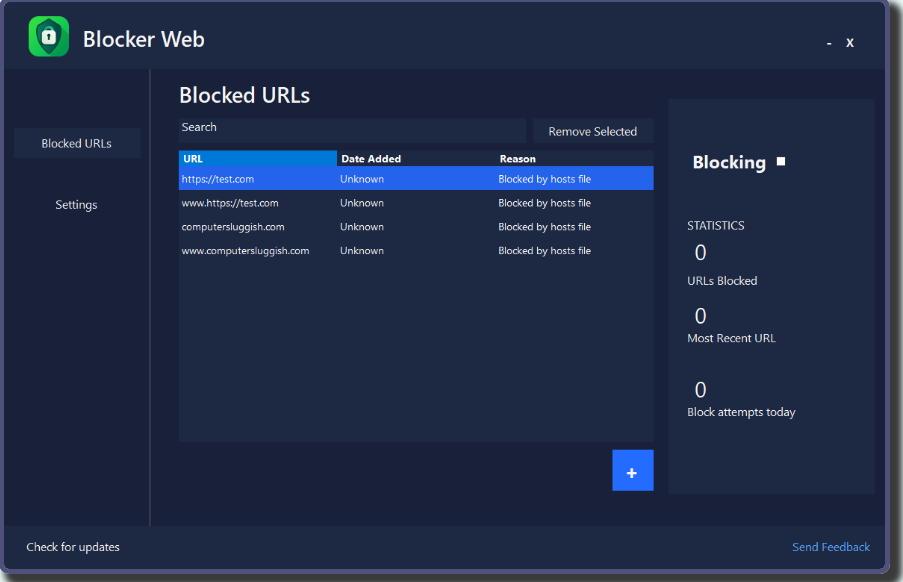Screen dimensions: 903x582
Task: Minimize the Blocker Web window
Action: (828, 43)
